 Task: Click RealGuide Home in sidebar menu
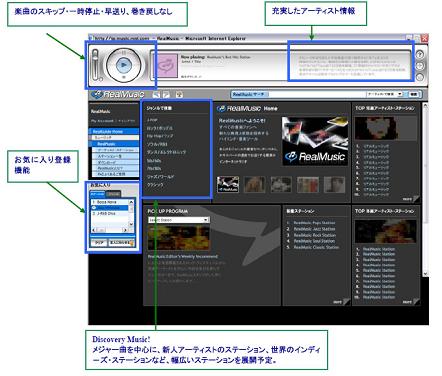click(x=114, y=131)
